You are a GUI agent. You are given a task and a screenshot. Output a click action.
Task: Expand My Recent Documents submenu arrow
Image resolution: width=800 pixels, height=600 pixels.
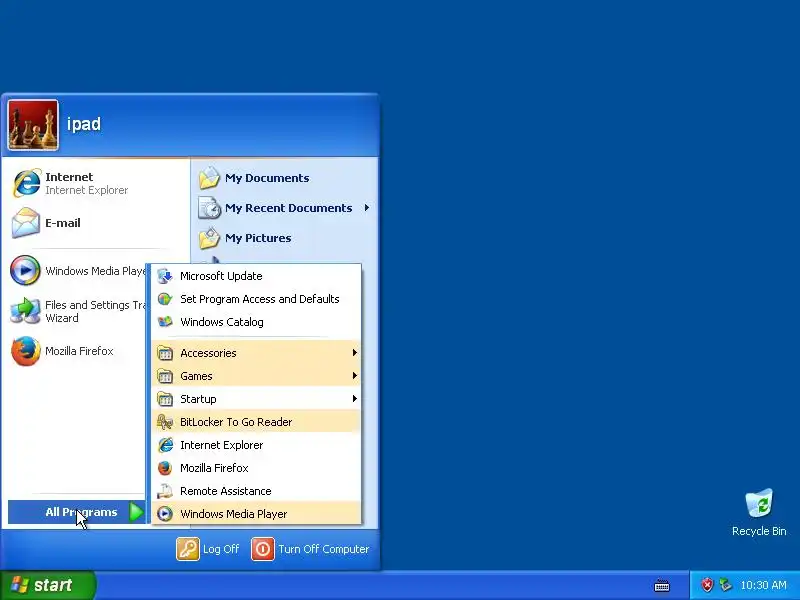(x=367, y=208)
